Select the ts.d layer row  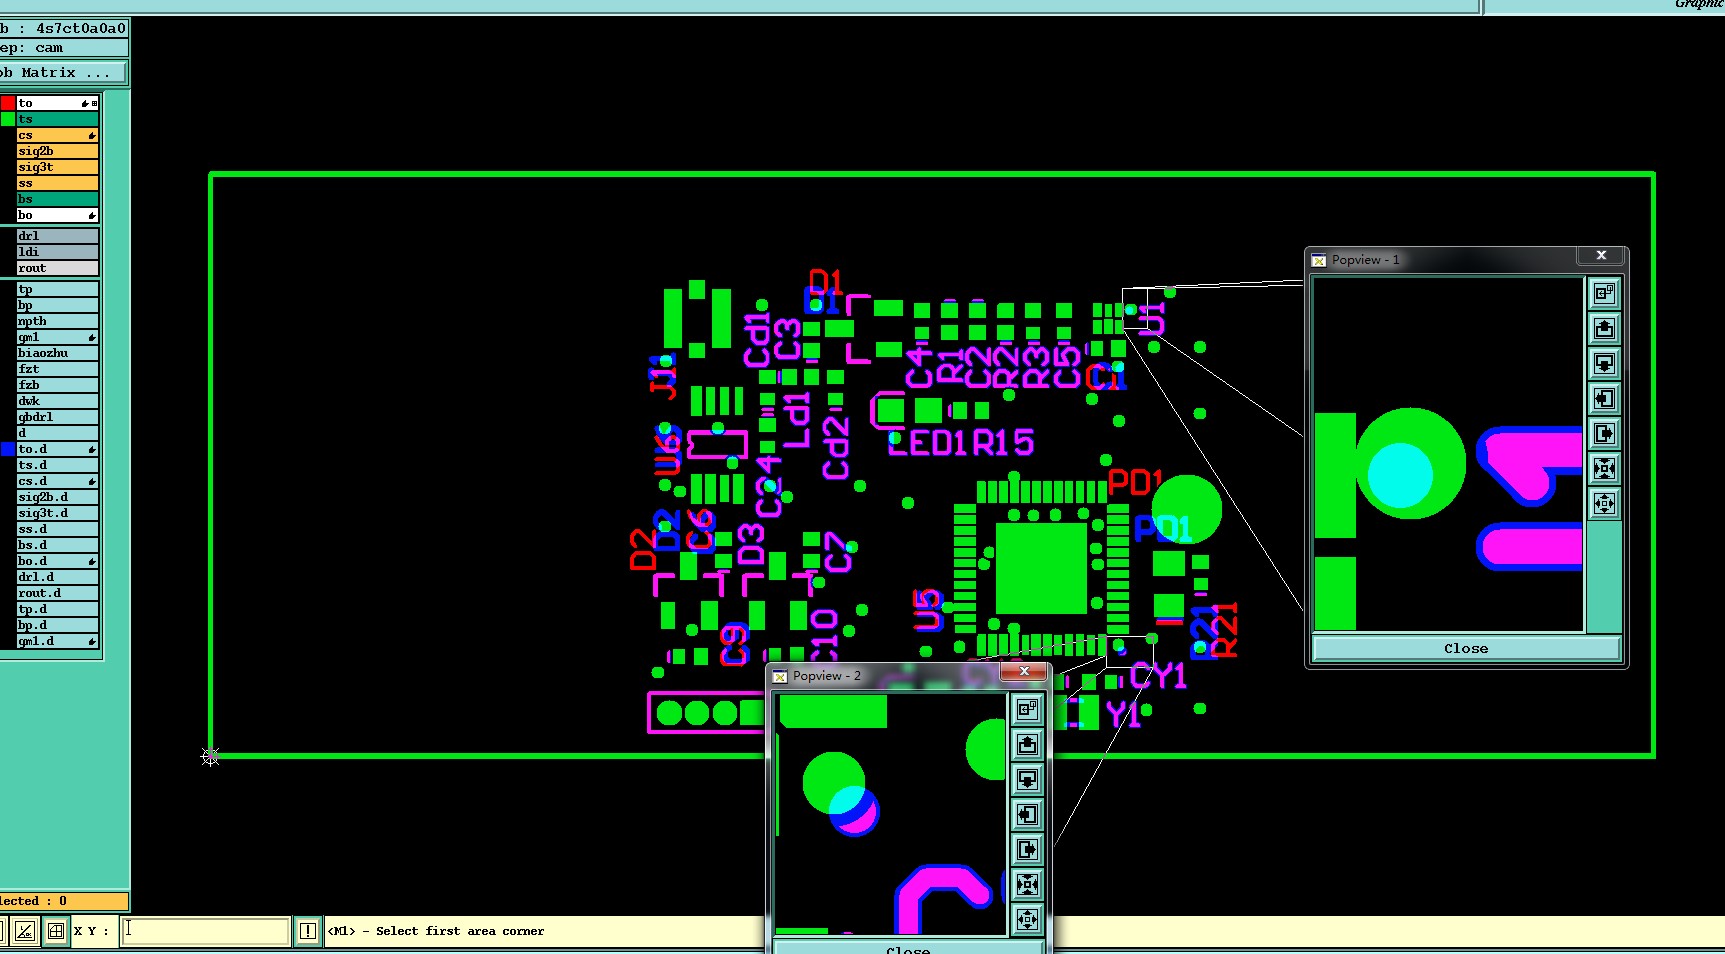coord(58,465)
